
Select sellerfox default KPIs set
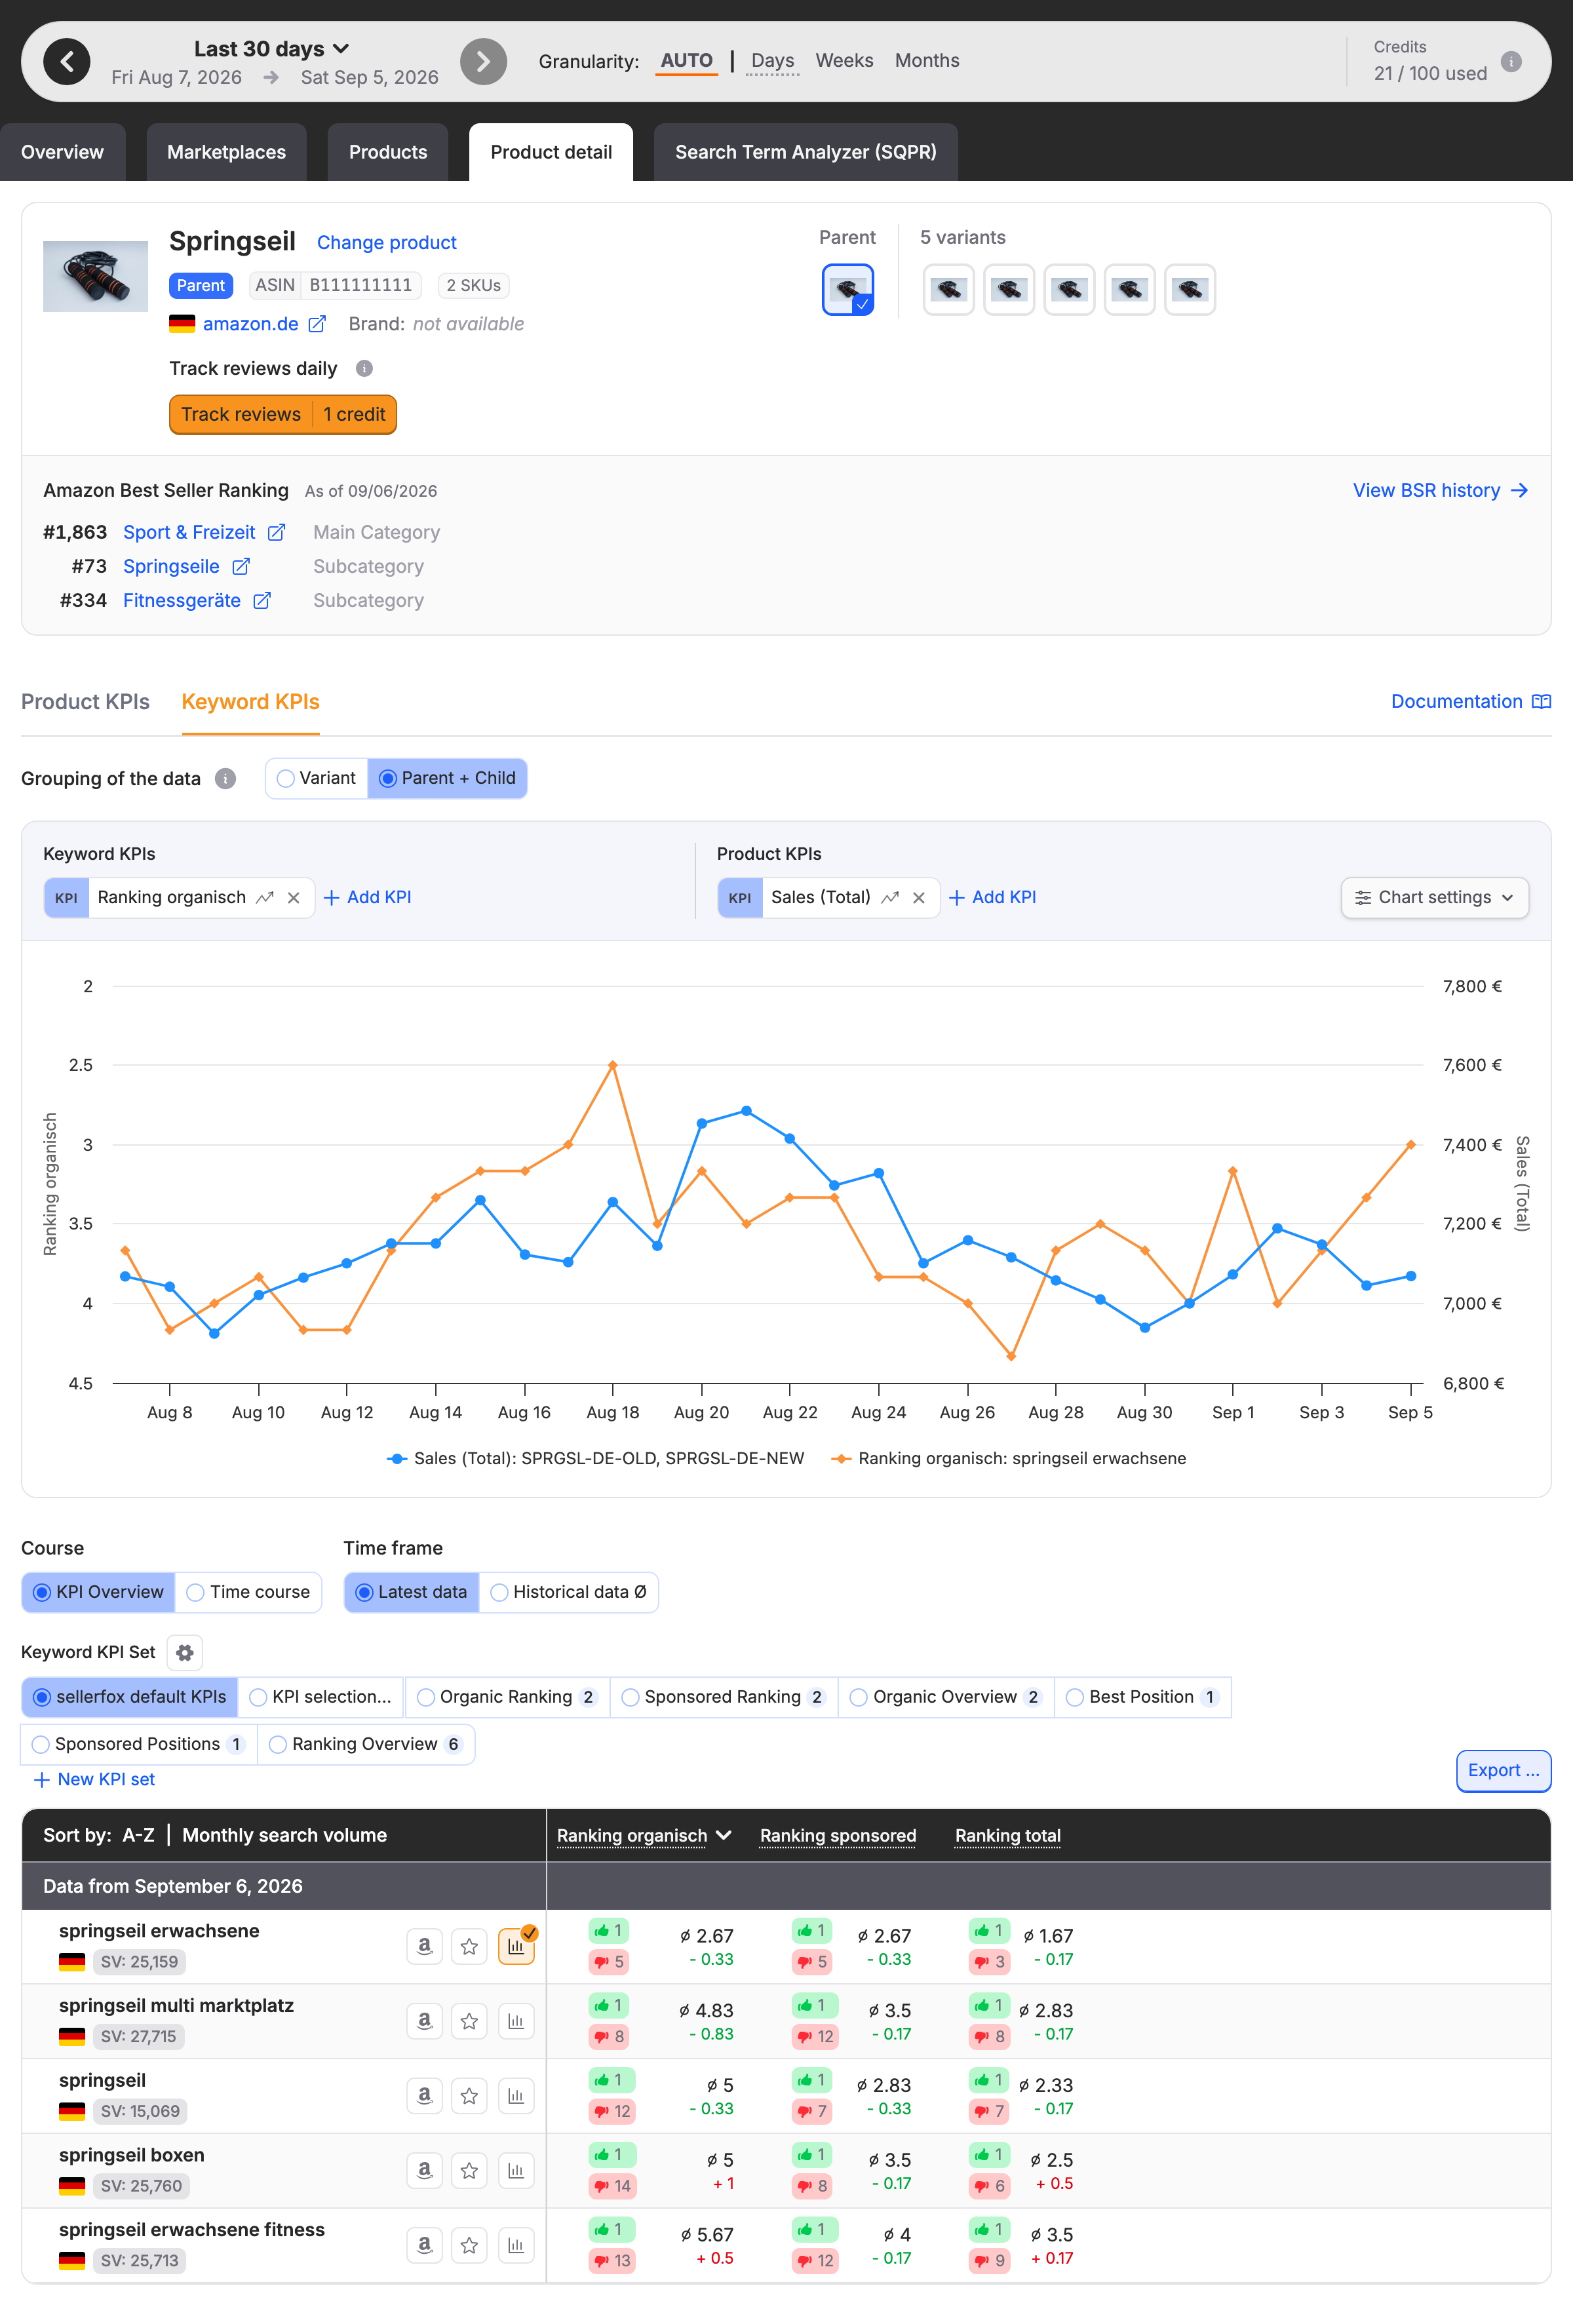[130, 1698]
